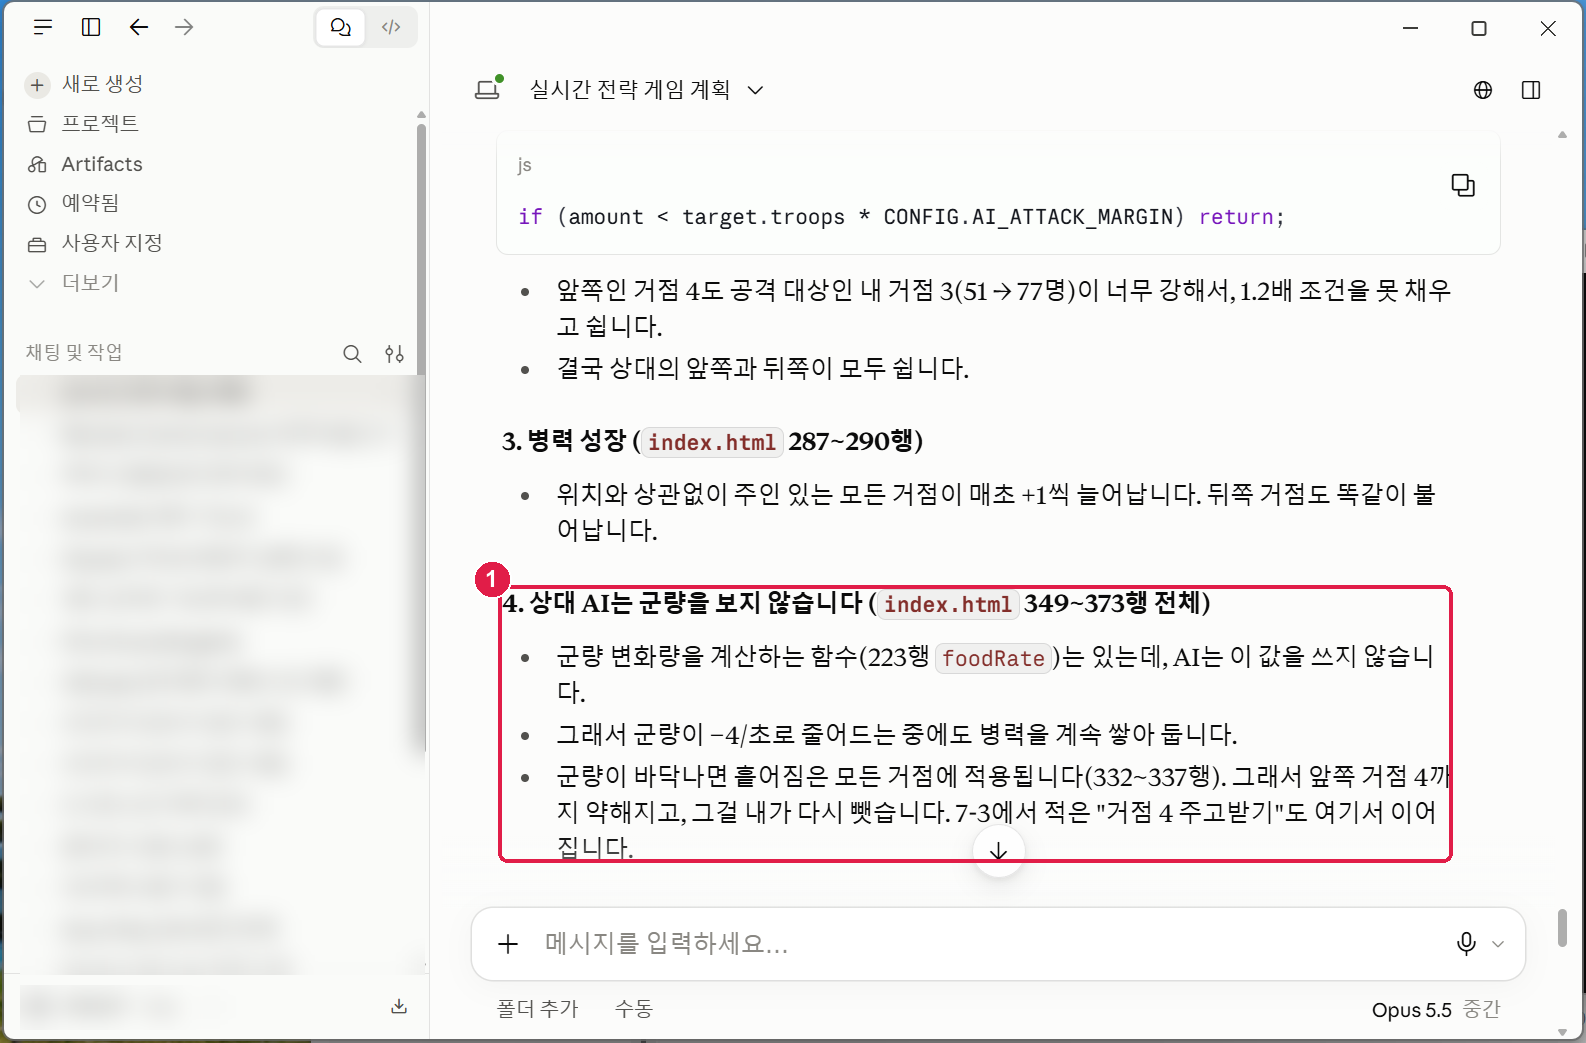Image resolution: width=1586 pixels, height=1043 pixels.
Task: Open 예약됨 in the sidebar
Action: point(74,203)
